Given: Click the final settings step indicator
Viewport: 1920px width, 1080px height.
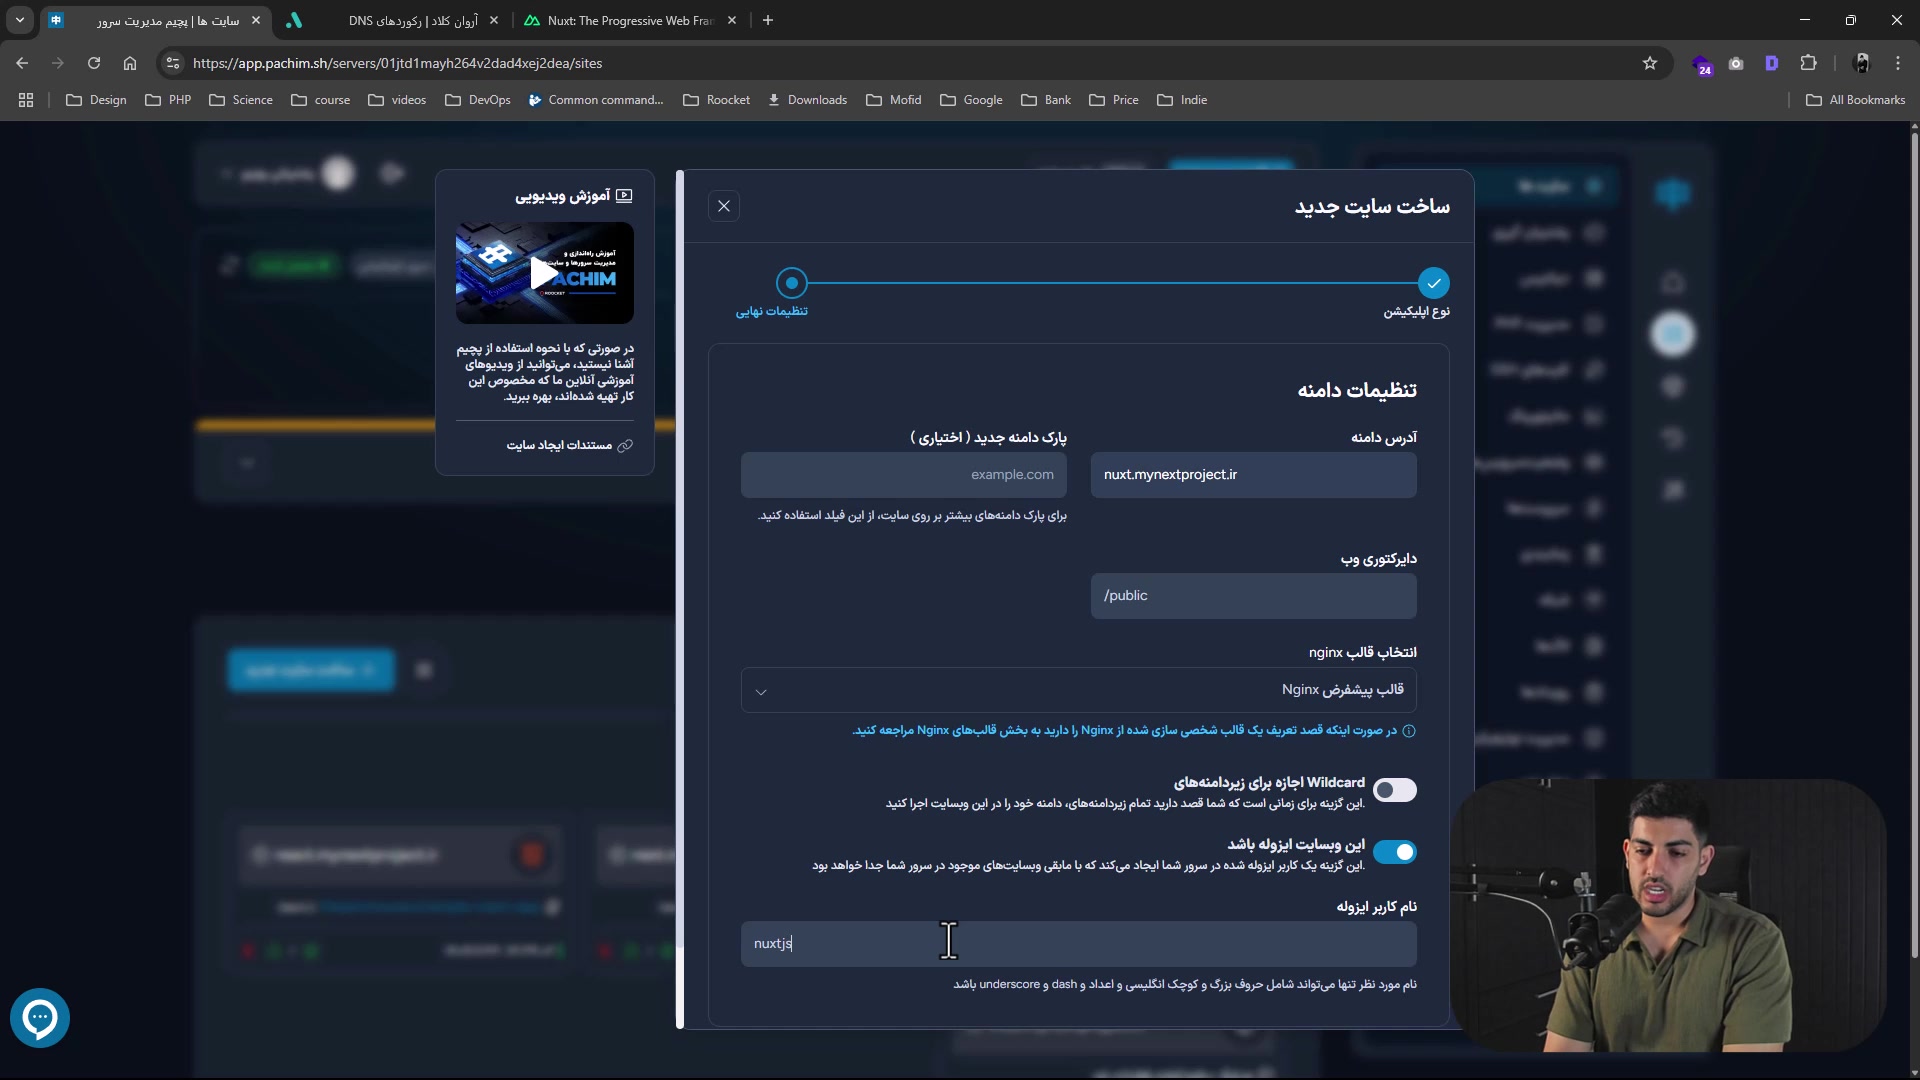Looking at the screenshot, I should 791,283.
